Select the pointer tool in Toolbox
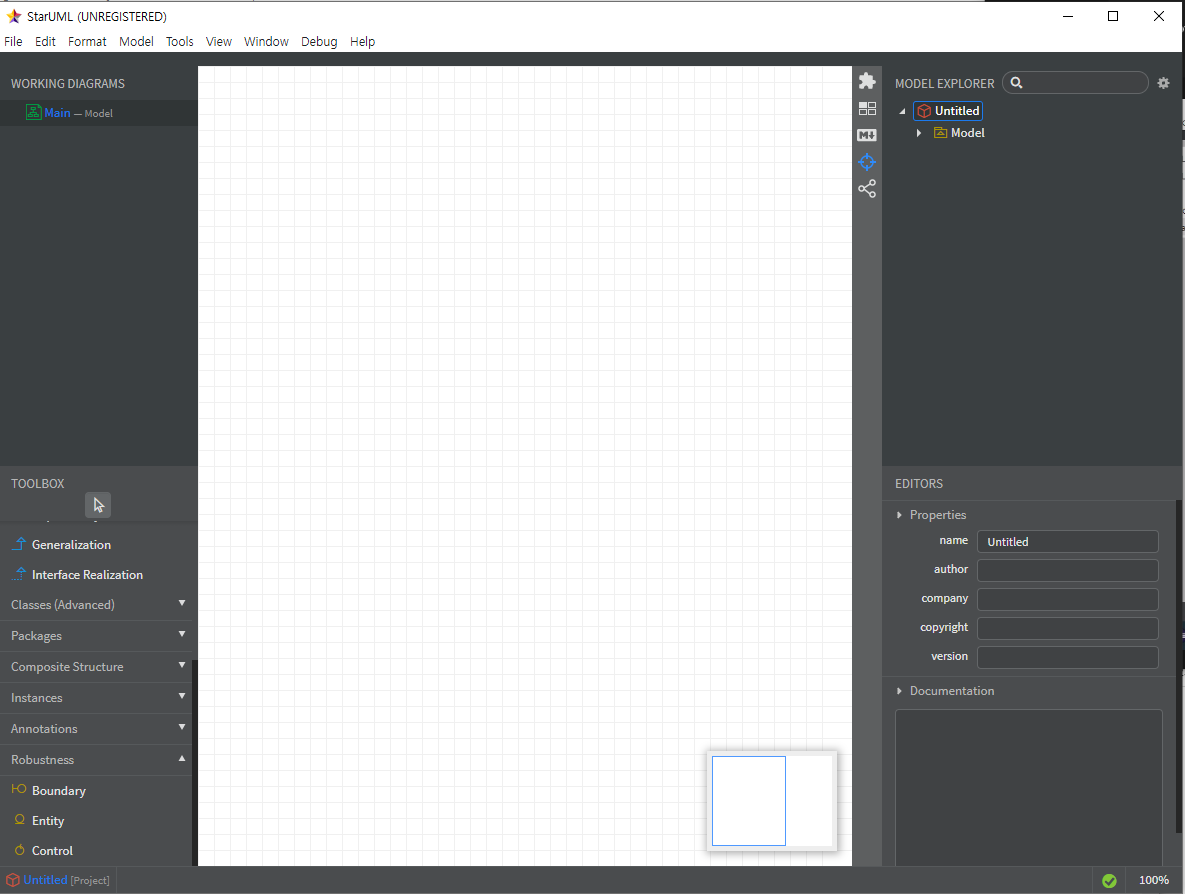The width and height of the screenshot is (1185, 894). click(98, 505)
